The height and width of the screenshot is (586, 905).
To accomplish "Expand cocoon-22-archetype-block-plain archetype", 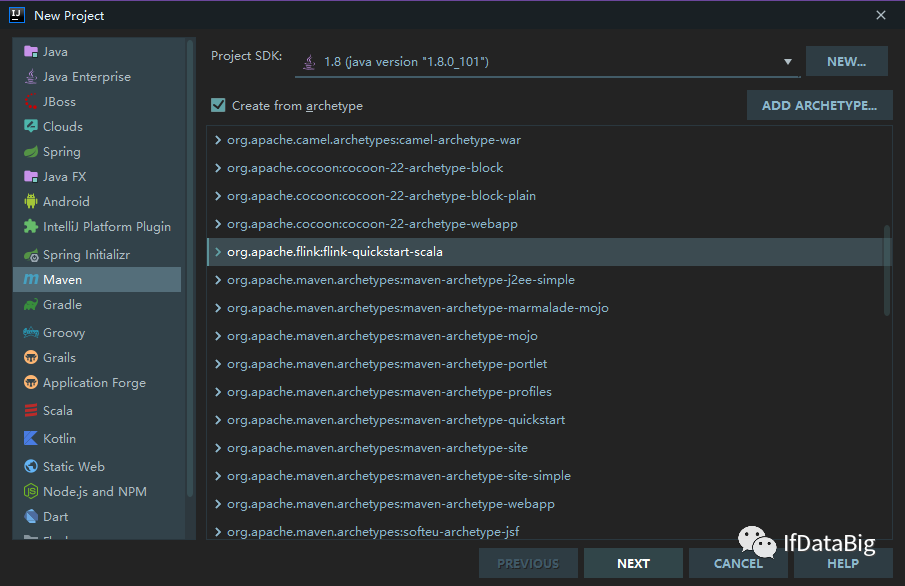I will coord(218,196).
